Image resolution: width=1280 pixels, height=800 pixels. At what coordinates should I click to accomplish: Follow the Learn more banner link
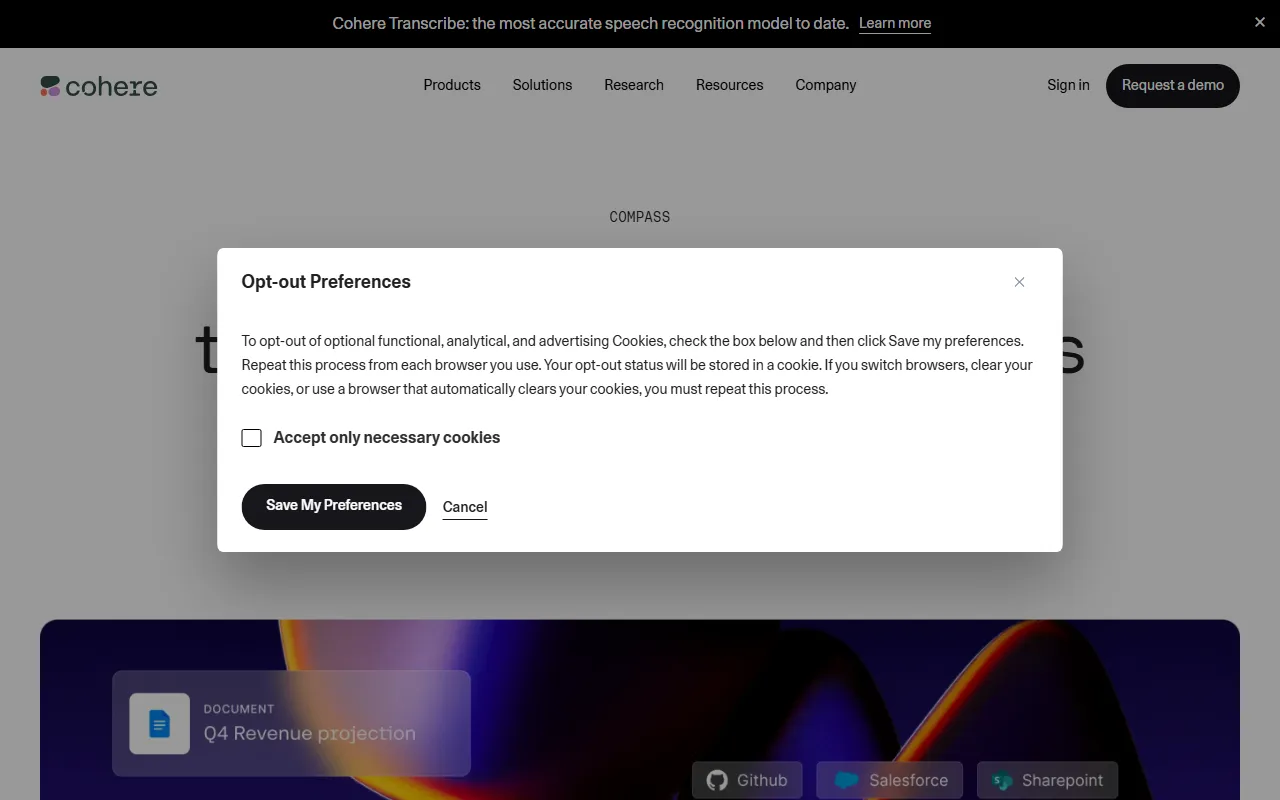click(x=894, y=23)
